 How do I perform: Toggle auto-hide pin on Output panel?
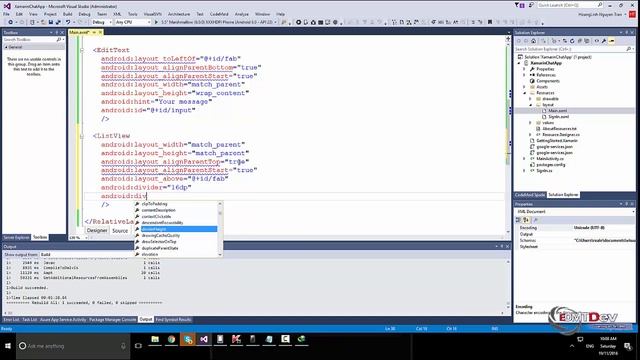pos(502,246)
